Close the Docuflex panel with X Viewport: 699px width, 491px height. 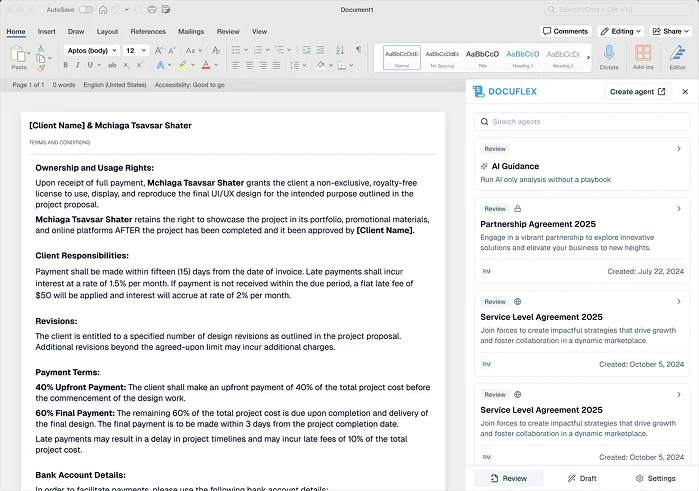[x=685, y=91]
